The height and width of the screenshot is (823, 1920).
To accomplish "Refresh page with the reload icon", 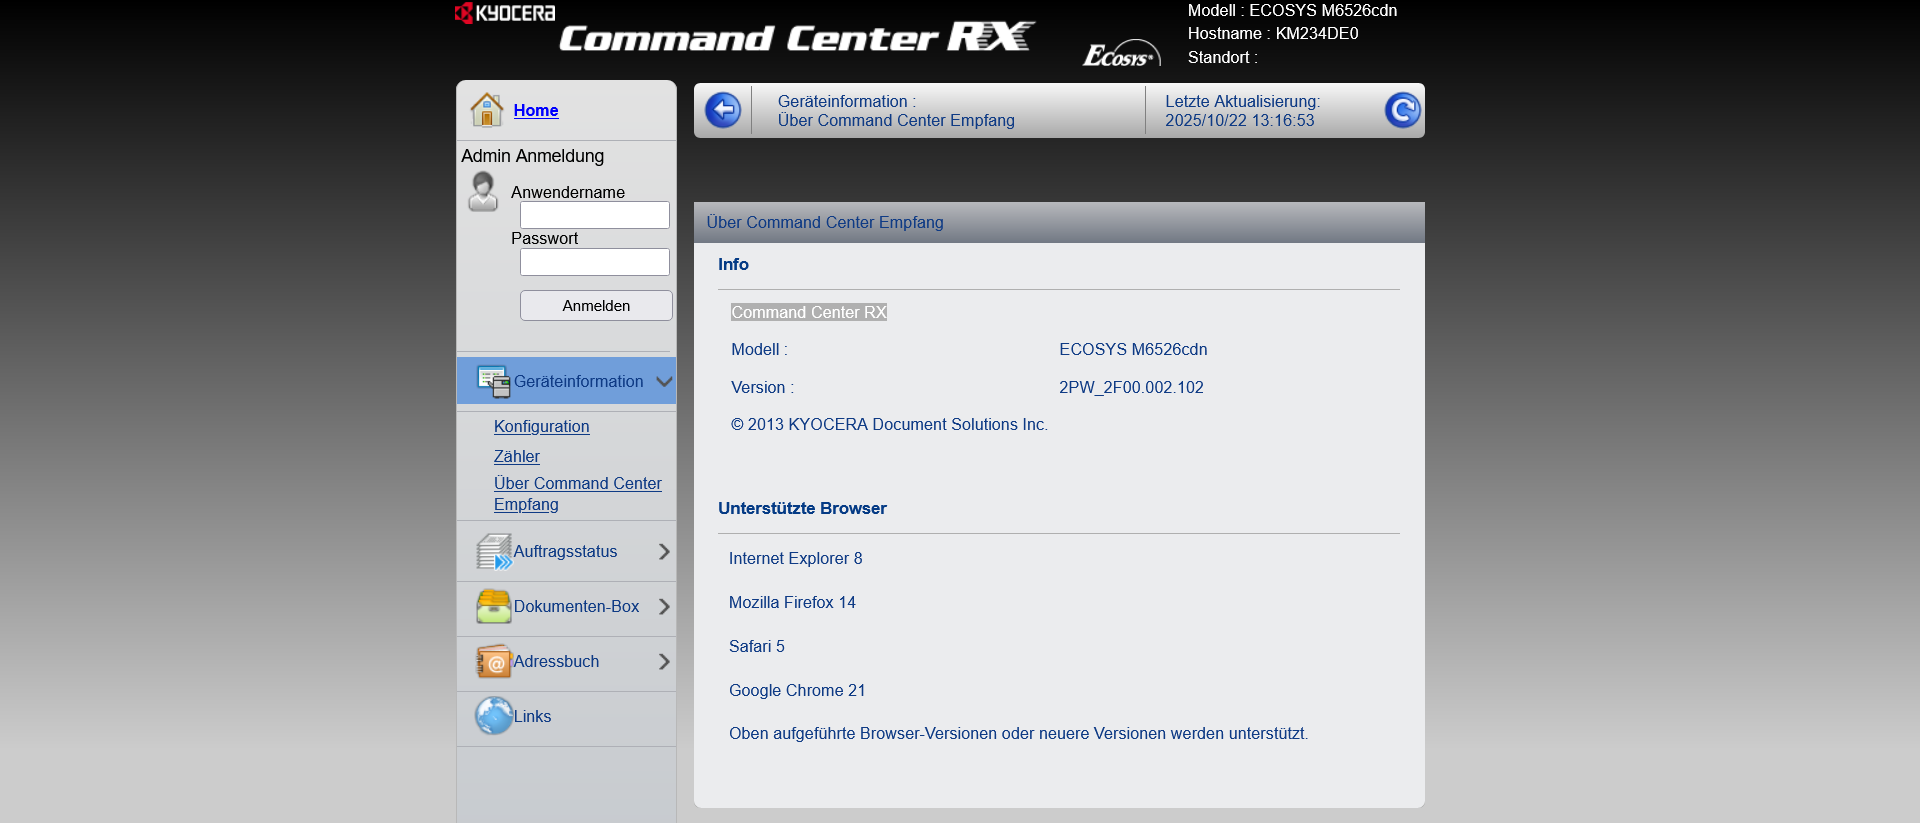I will tap(1402, 110).
